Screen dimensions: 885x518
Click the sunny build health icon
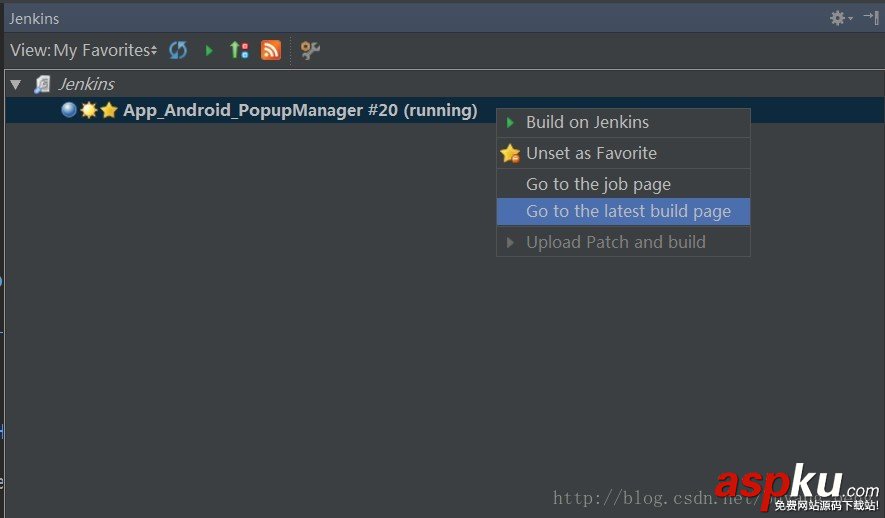(x=89, y=110)
